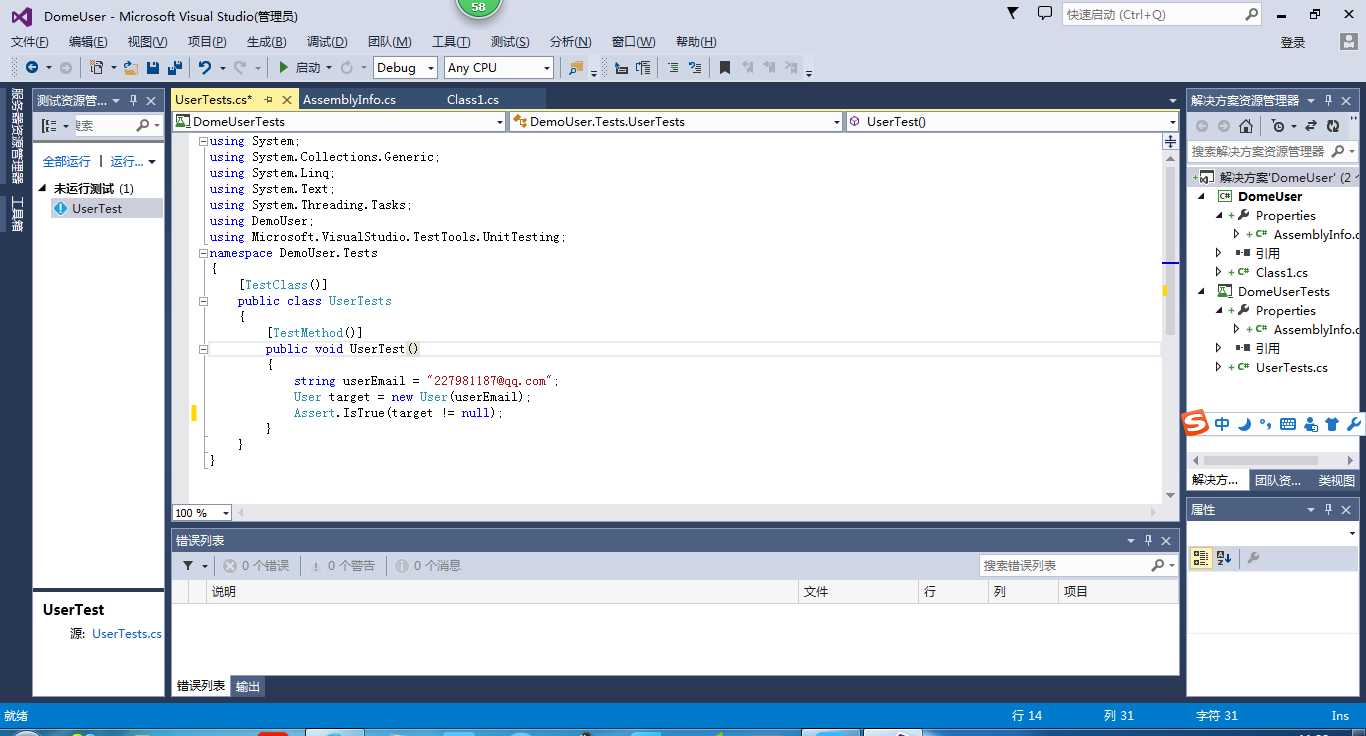The image size is (1366, 736).
Task: Click the Sogou input method S icon
Action: (x=1196, y=423)
